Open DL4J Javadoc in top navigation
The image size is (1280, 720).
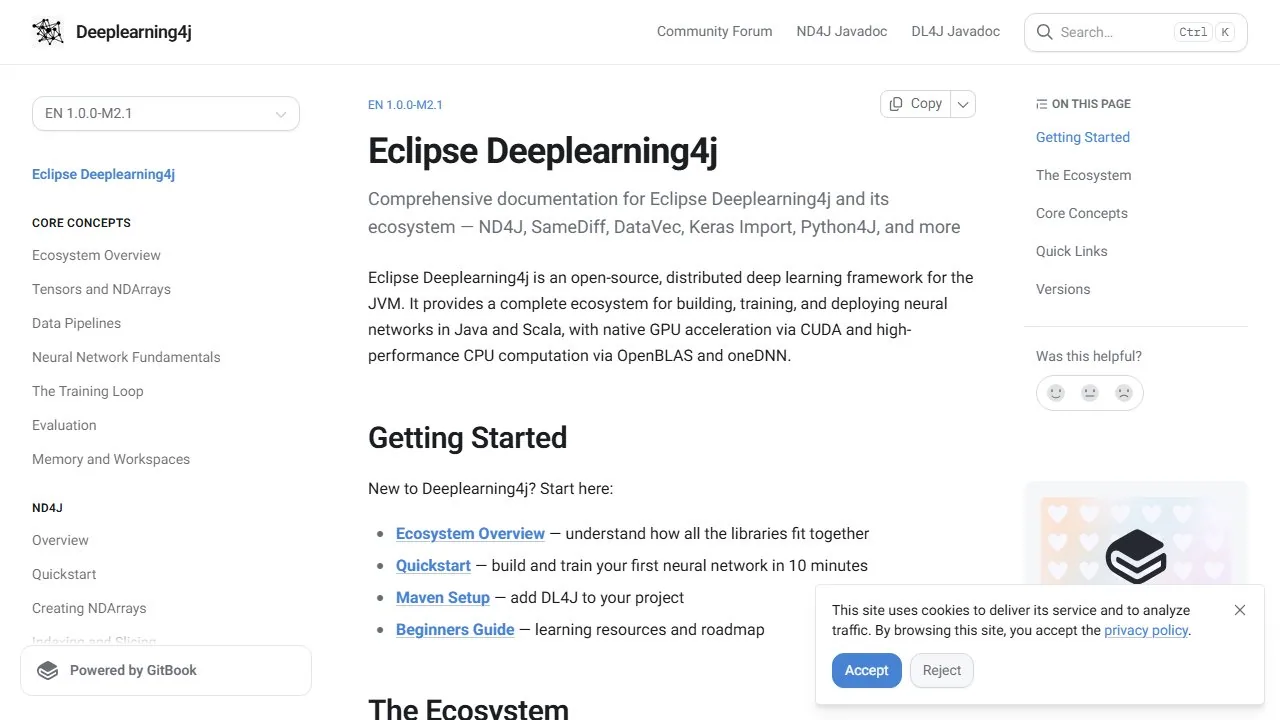coord(956,32)
